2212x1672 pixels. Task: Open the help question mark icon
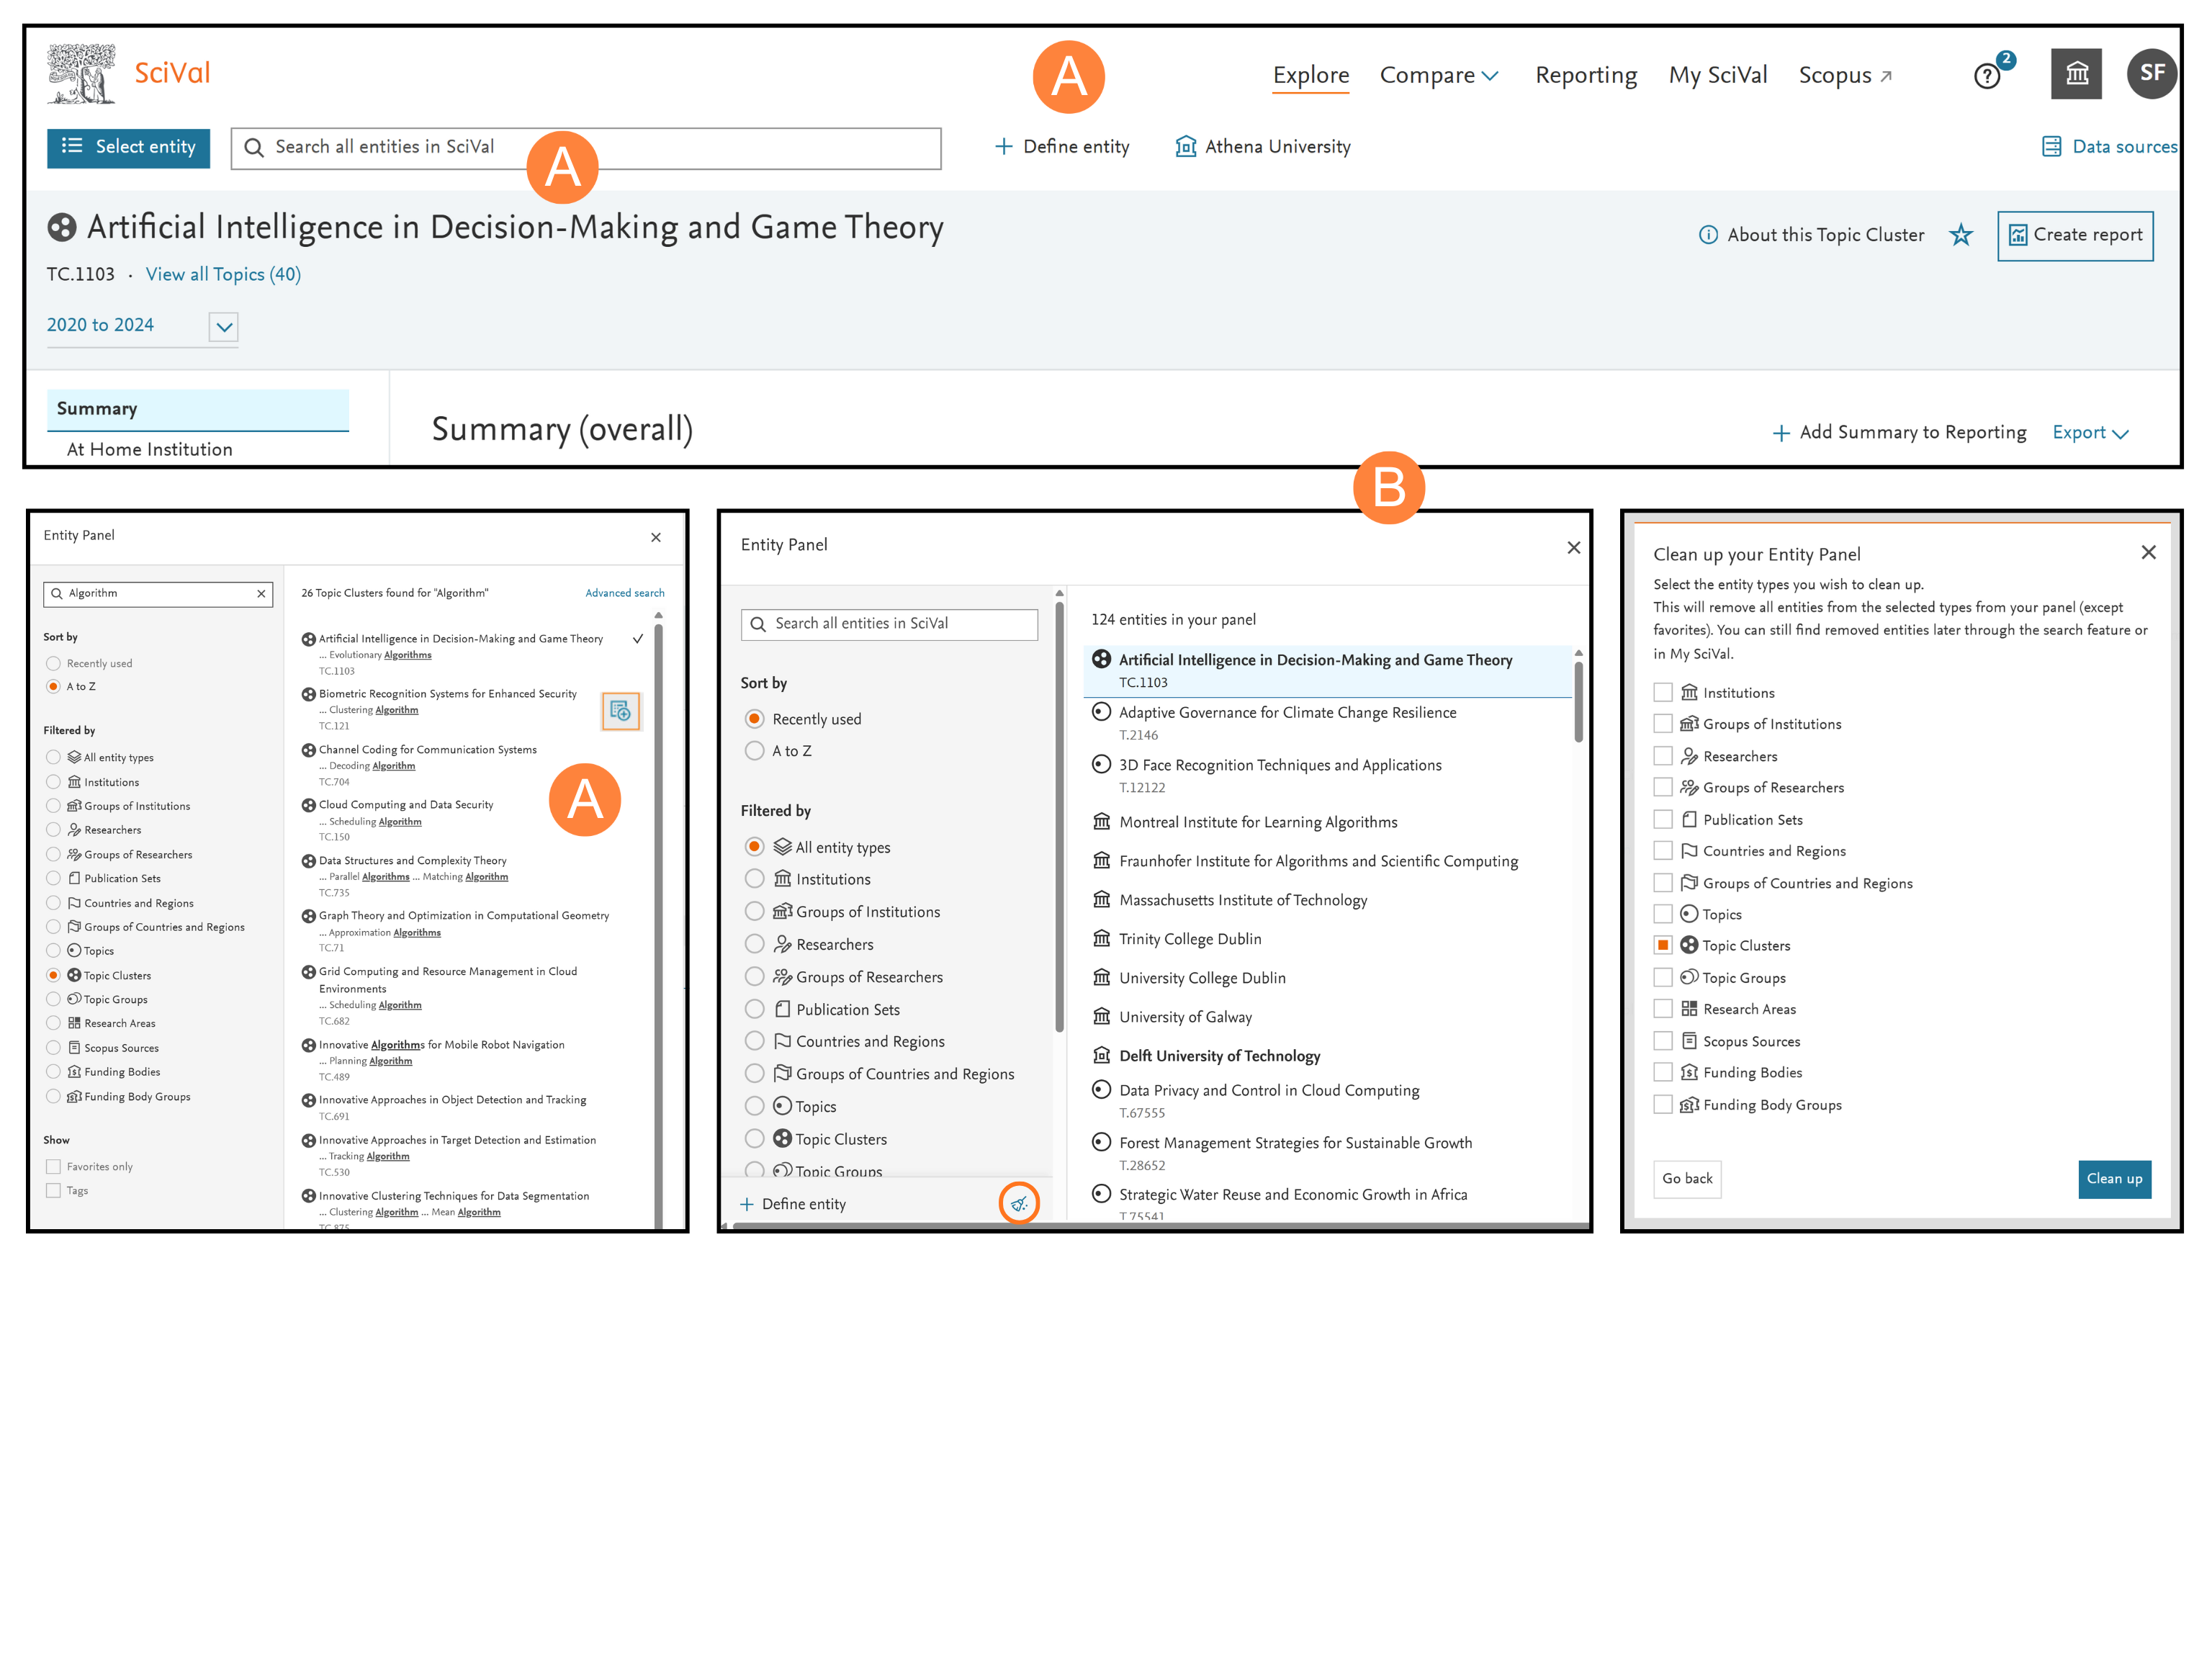tap(1986, 76)
